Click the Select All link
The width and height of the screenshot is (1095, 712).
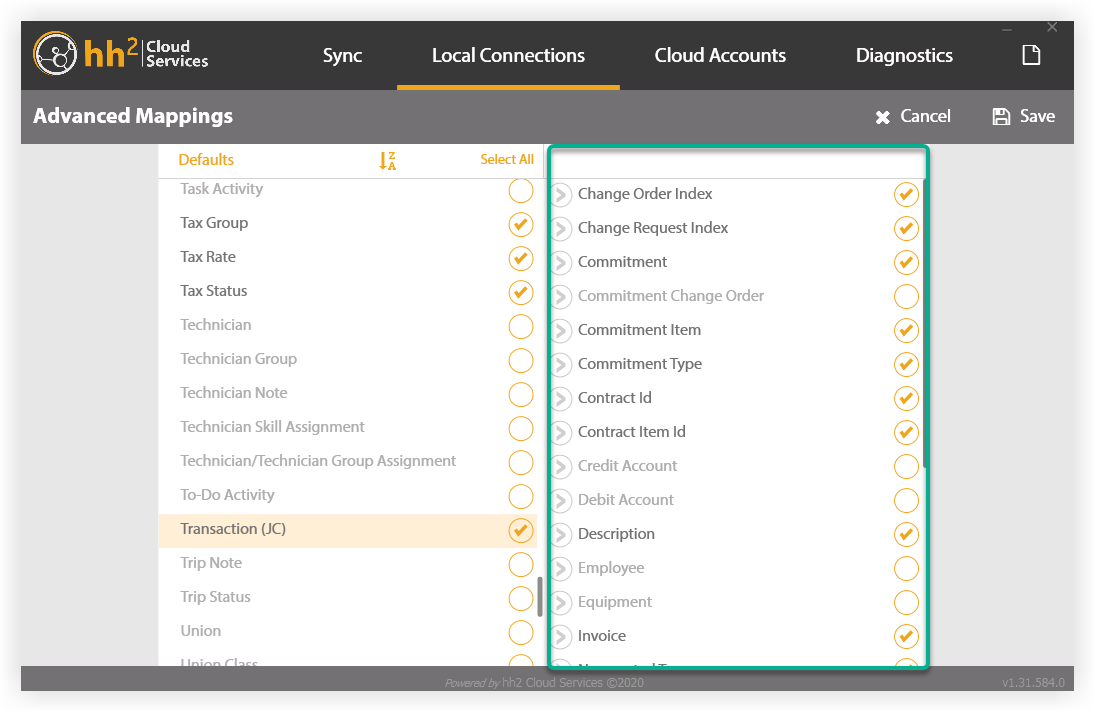click(x=506, y=160)
